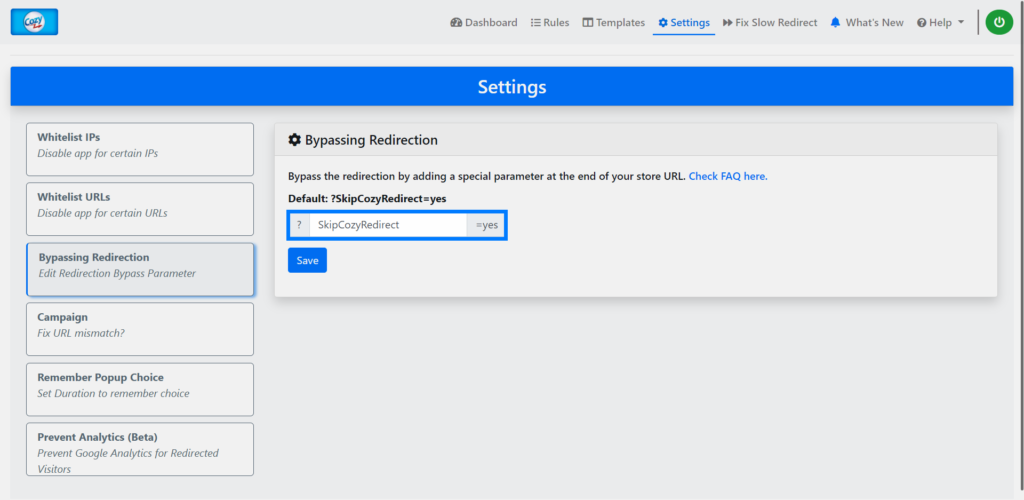Select the Campaign settings tab
This screenshot has height=500, width=1024.
click(140, 329)
